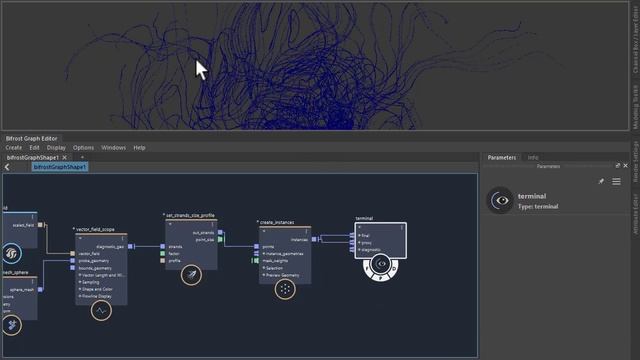640x360 pixels.
Task: Add a new graph tab with plus
Action: 82,157
